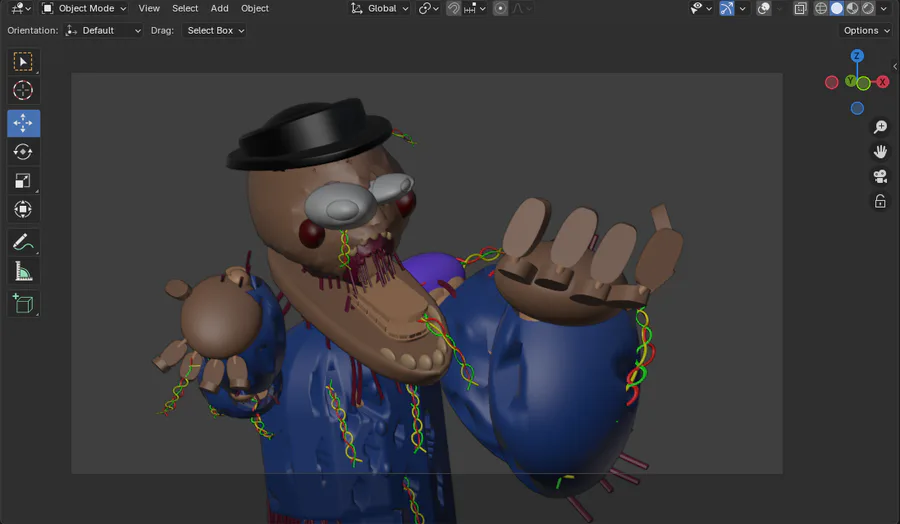Toggle viewport gizmos display
The width and height of the screenshot is (900, 524).
tap(727, 8)
